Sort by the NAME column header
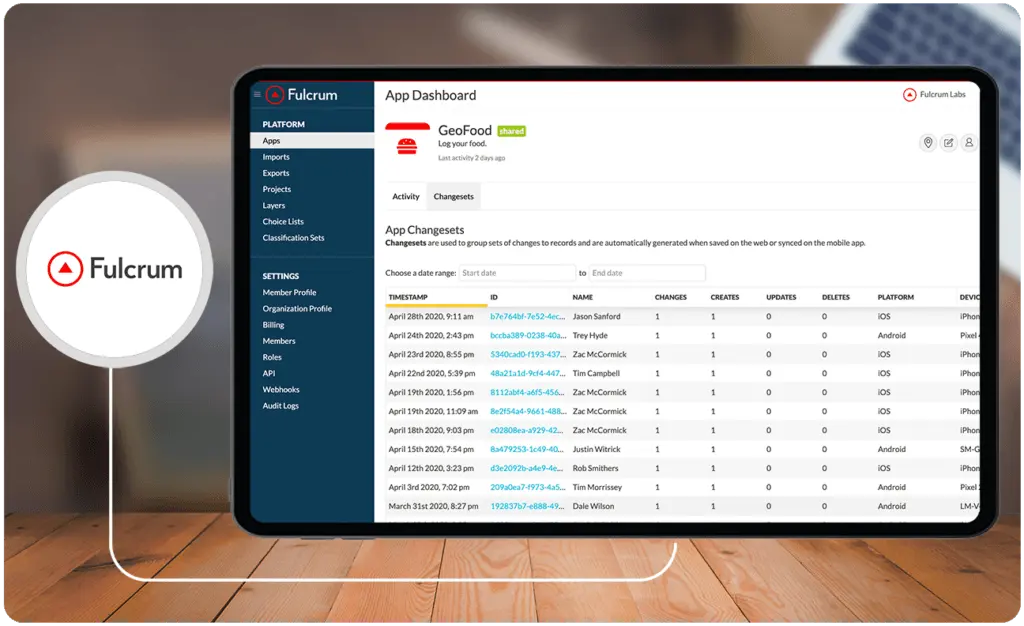This screenshot has width=1024, height=626. [x=583, y=298]
